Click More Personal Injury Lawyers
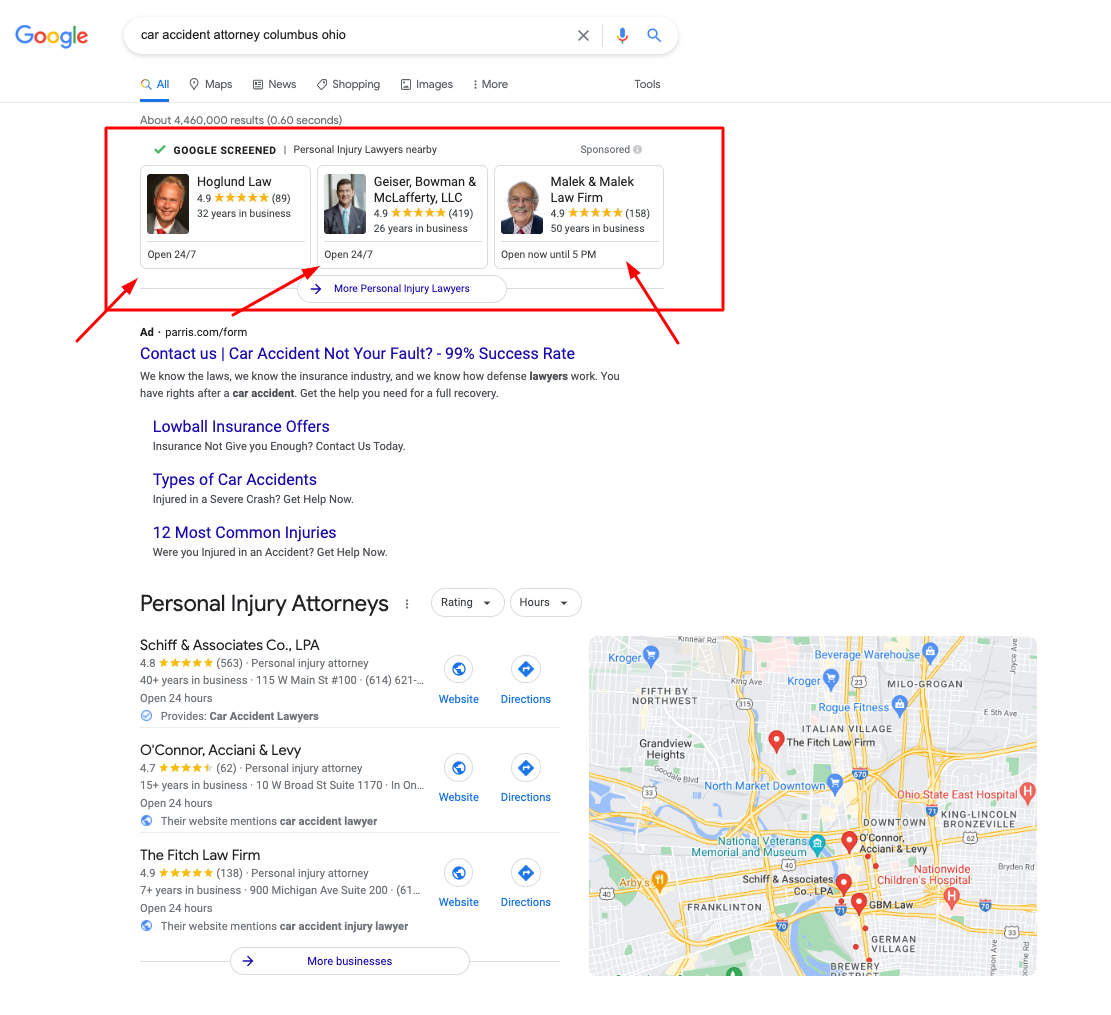The width and height of the screenshot is (1111, 1015). click(x=402, y=288)
